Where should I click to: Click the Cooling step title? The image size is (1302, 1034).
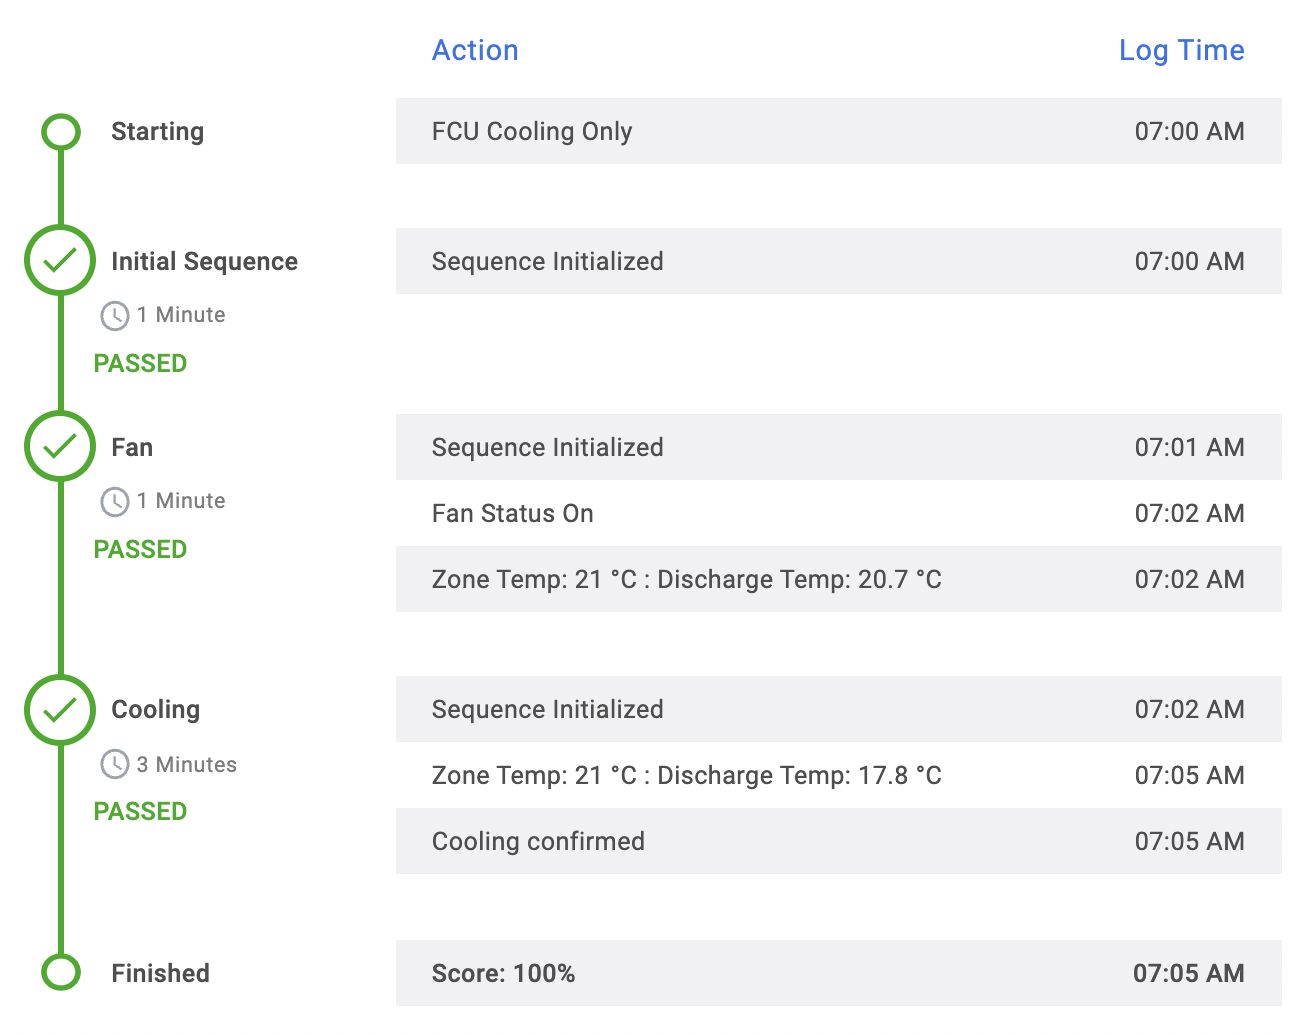[155, 709]
